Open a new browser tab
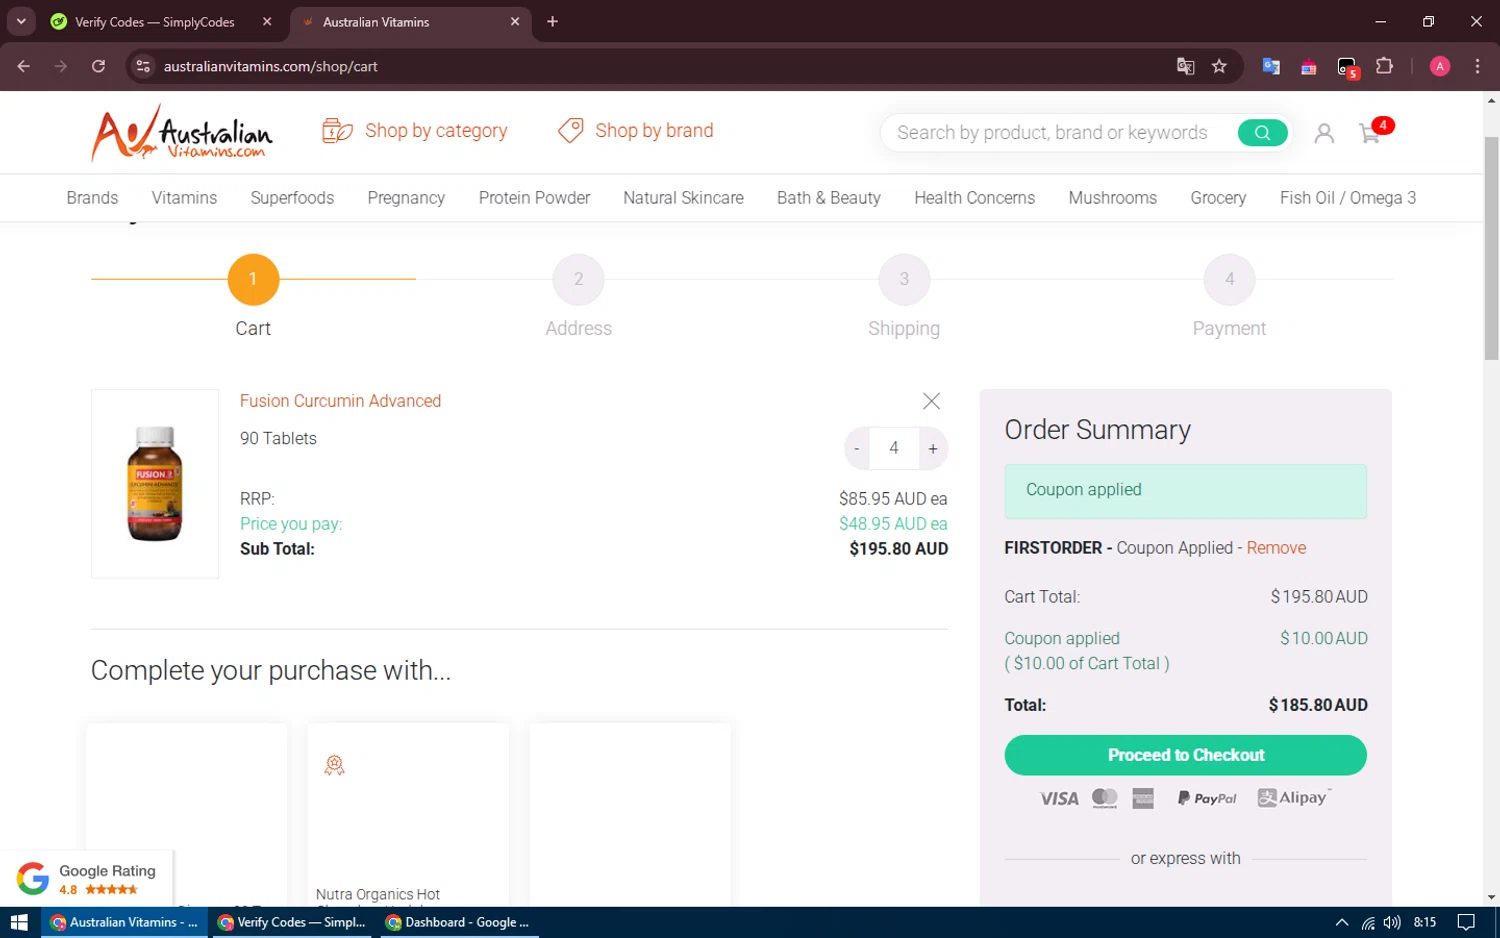The image size is (1500, 938). pos(552,22)
